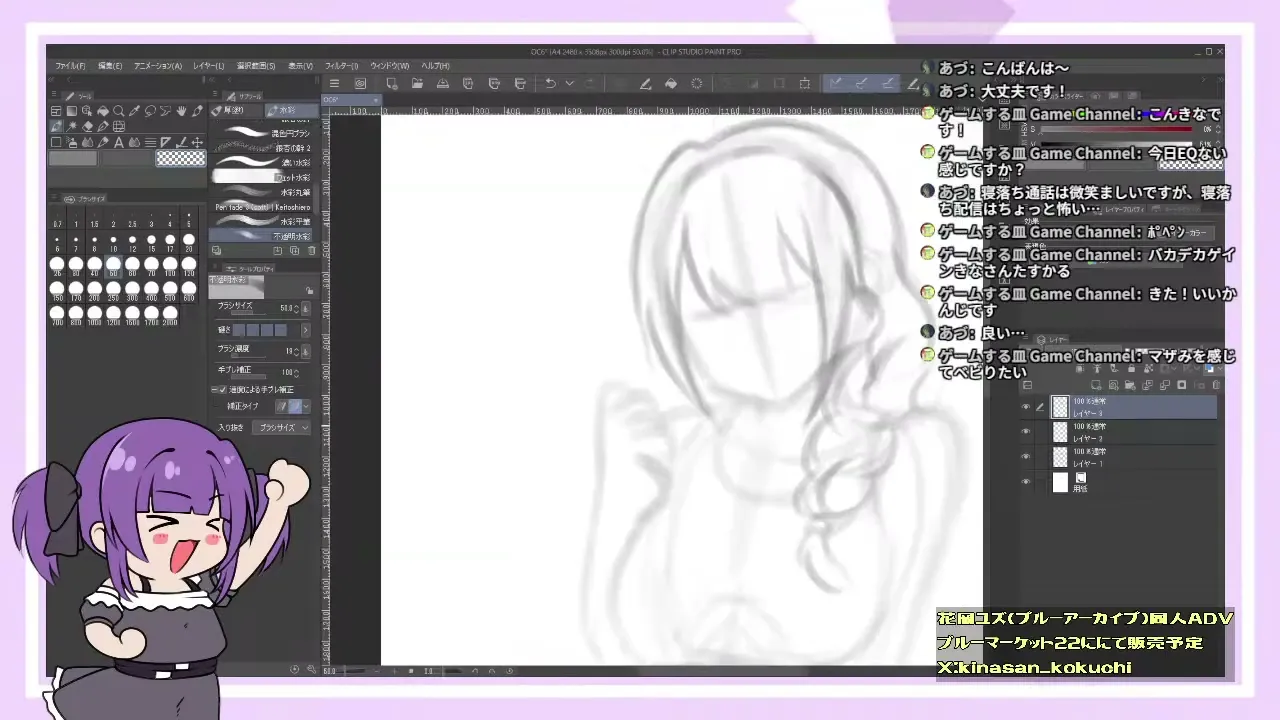
Task: Hide レイヤー 3 with its eye icon
Action: coord(1025,407)
